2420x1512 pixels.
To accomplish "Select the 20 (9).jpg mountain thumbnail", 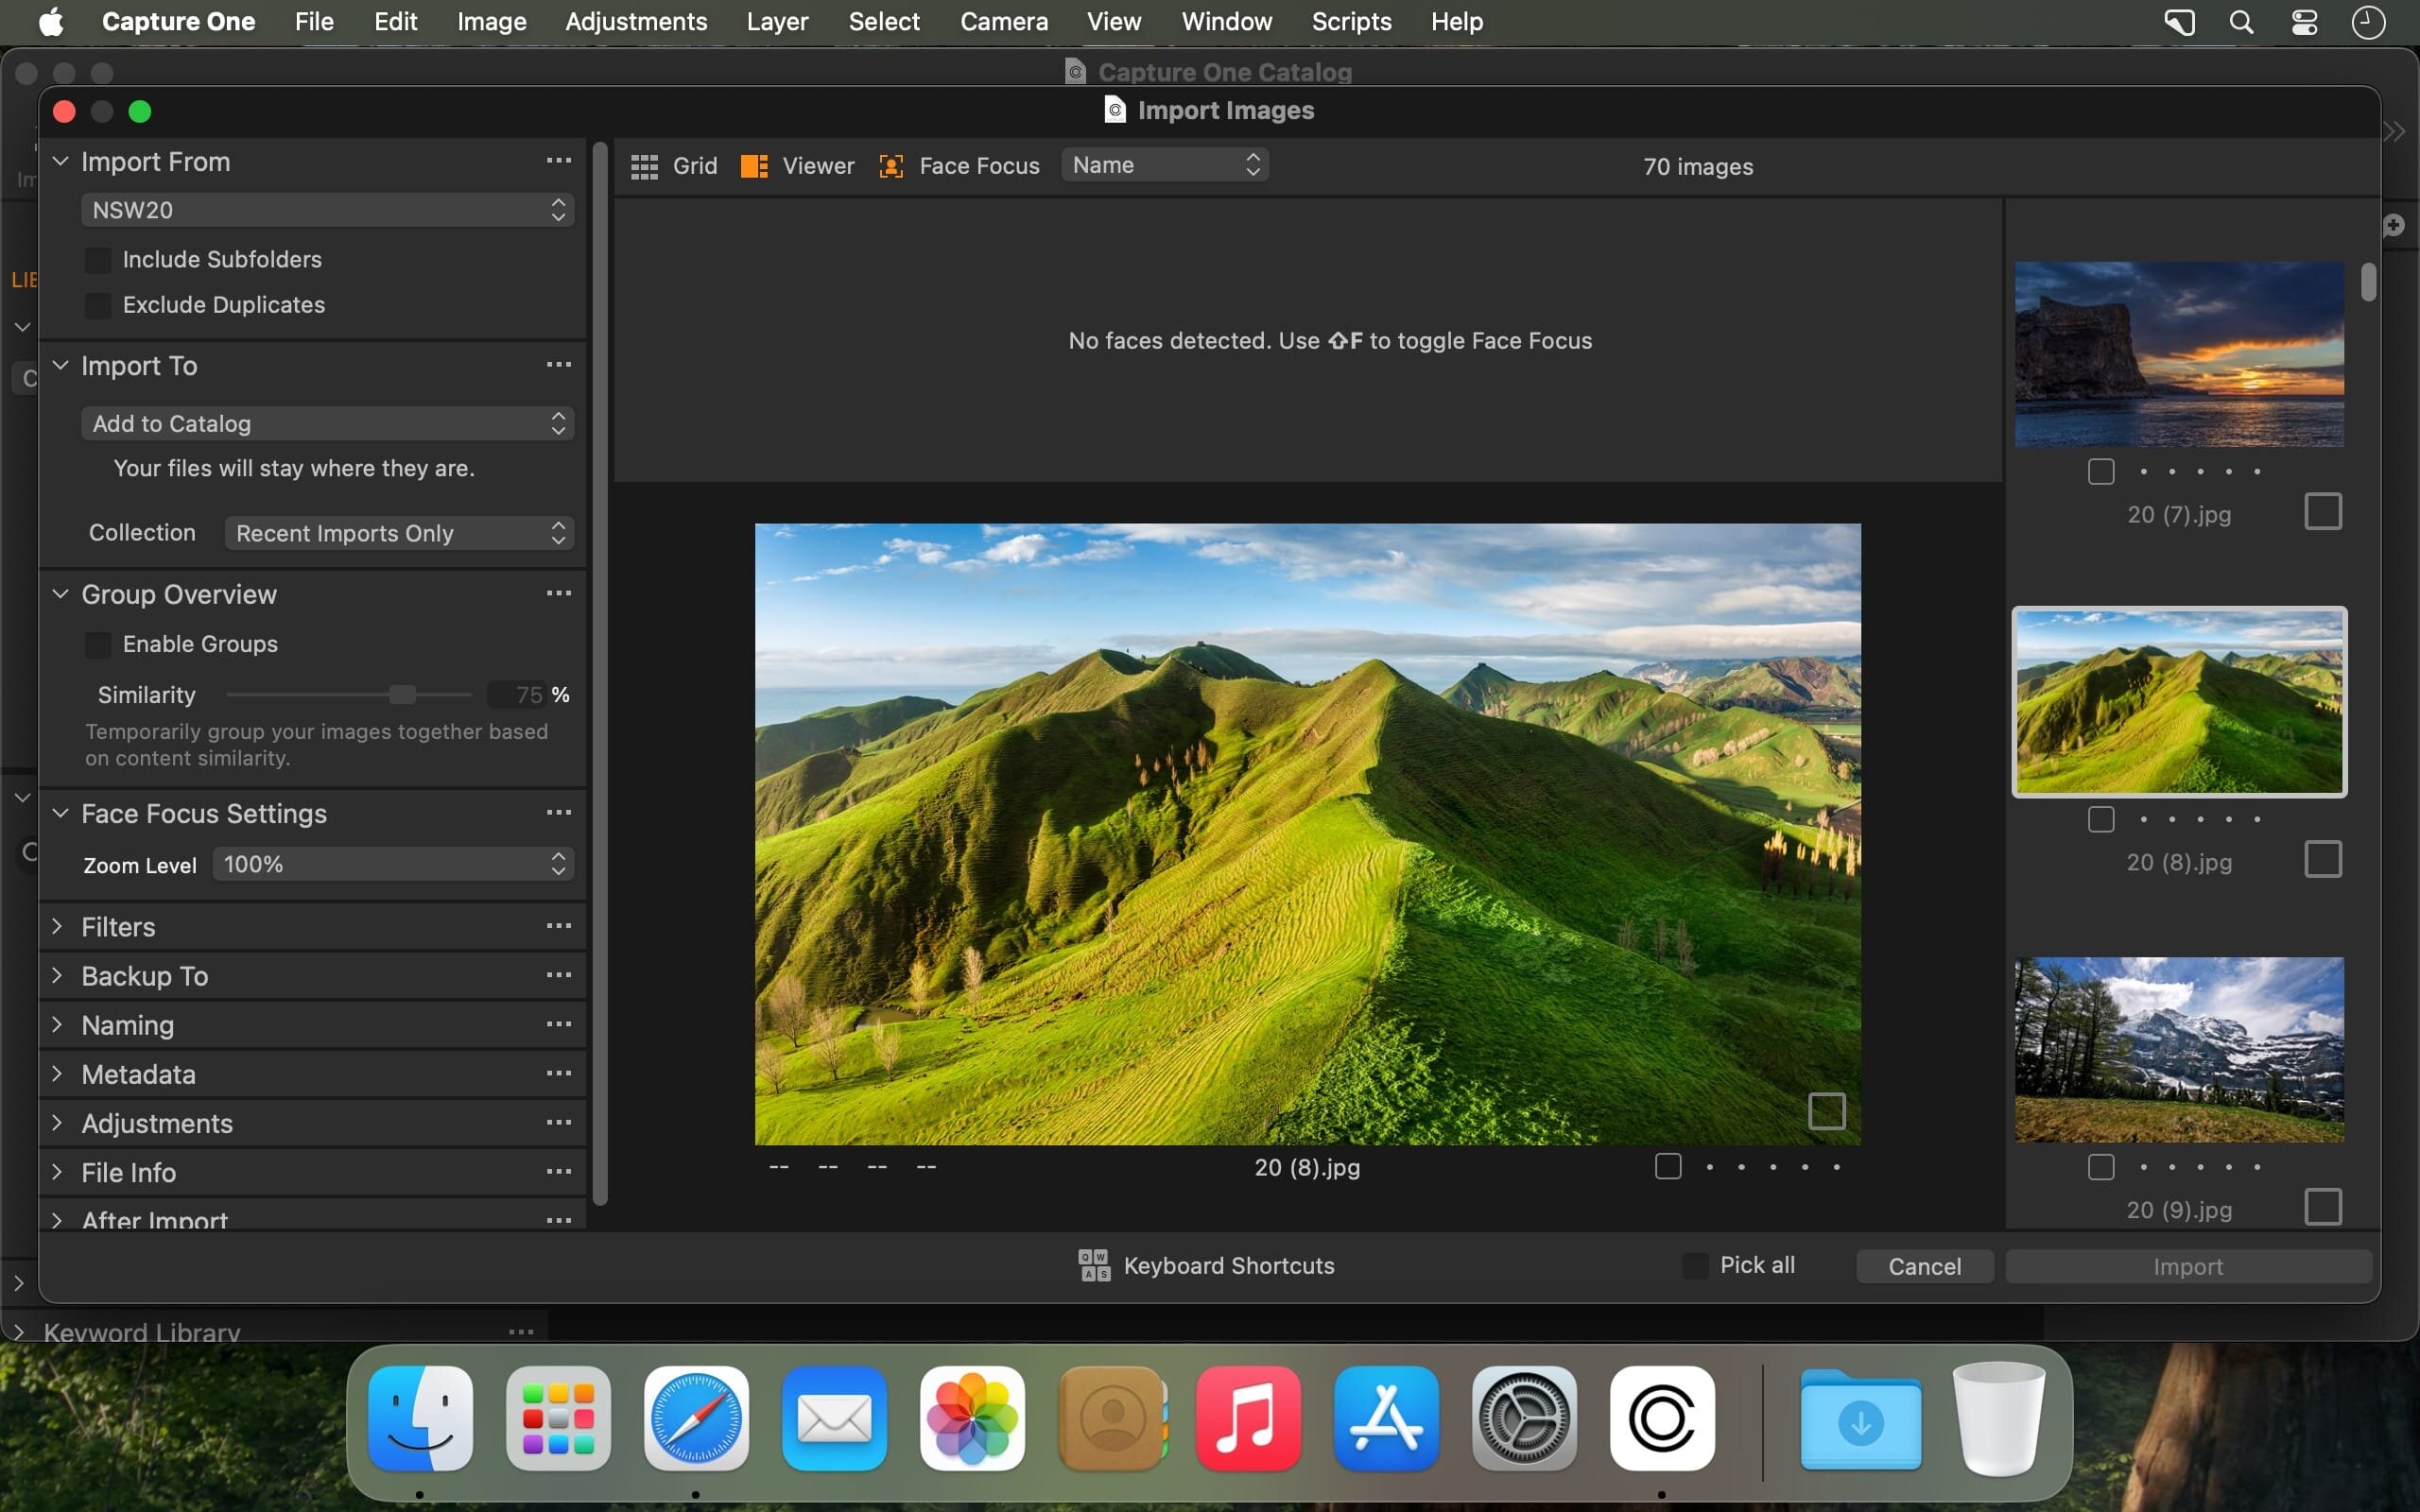I will (2178, 1049).
